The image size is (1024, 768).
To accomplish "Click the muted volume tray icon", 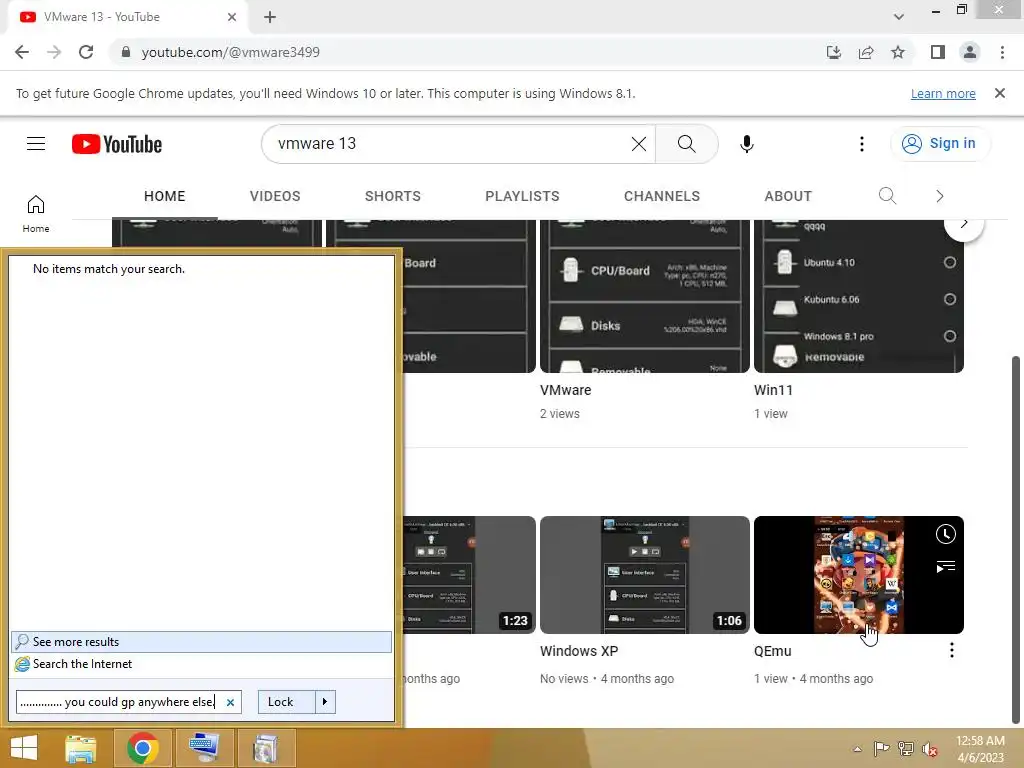I will tap(929, 749).
